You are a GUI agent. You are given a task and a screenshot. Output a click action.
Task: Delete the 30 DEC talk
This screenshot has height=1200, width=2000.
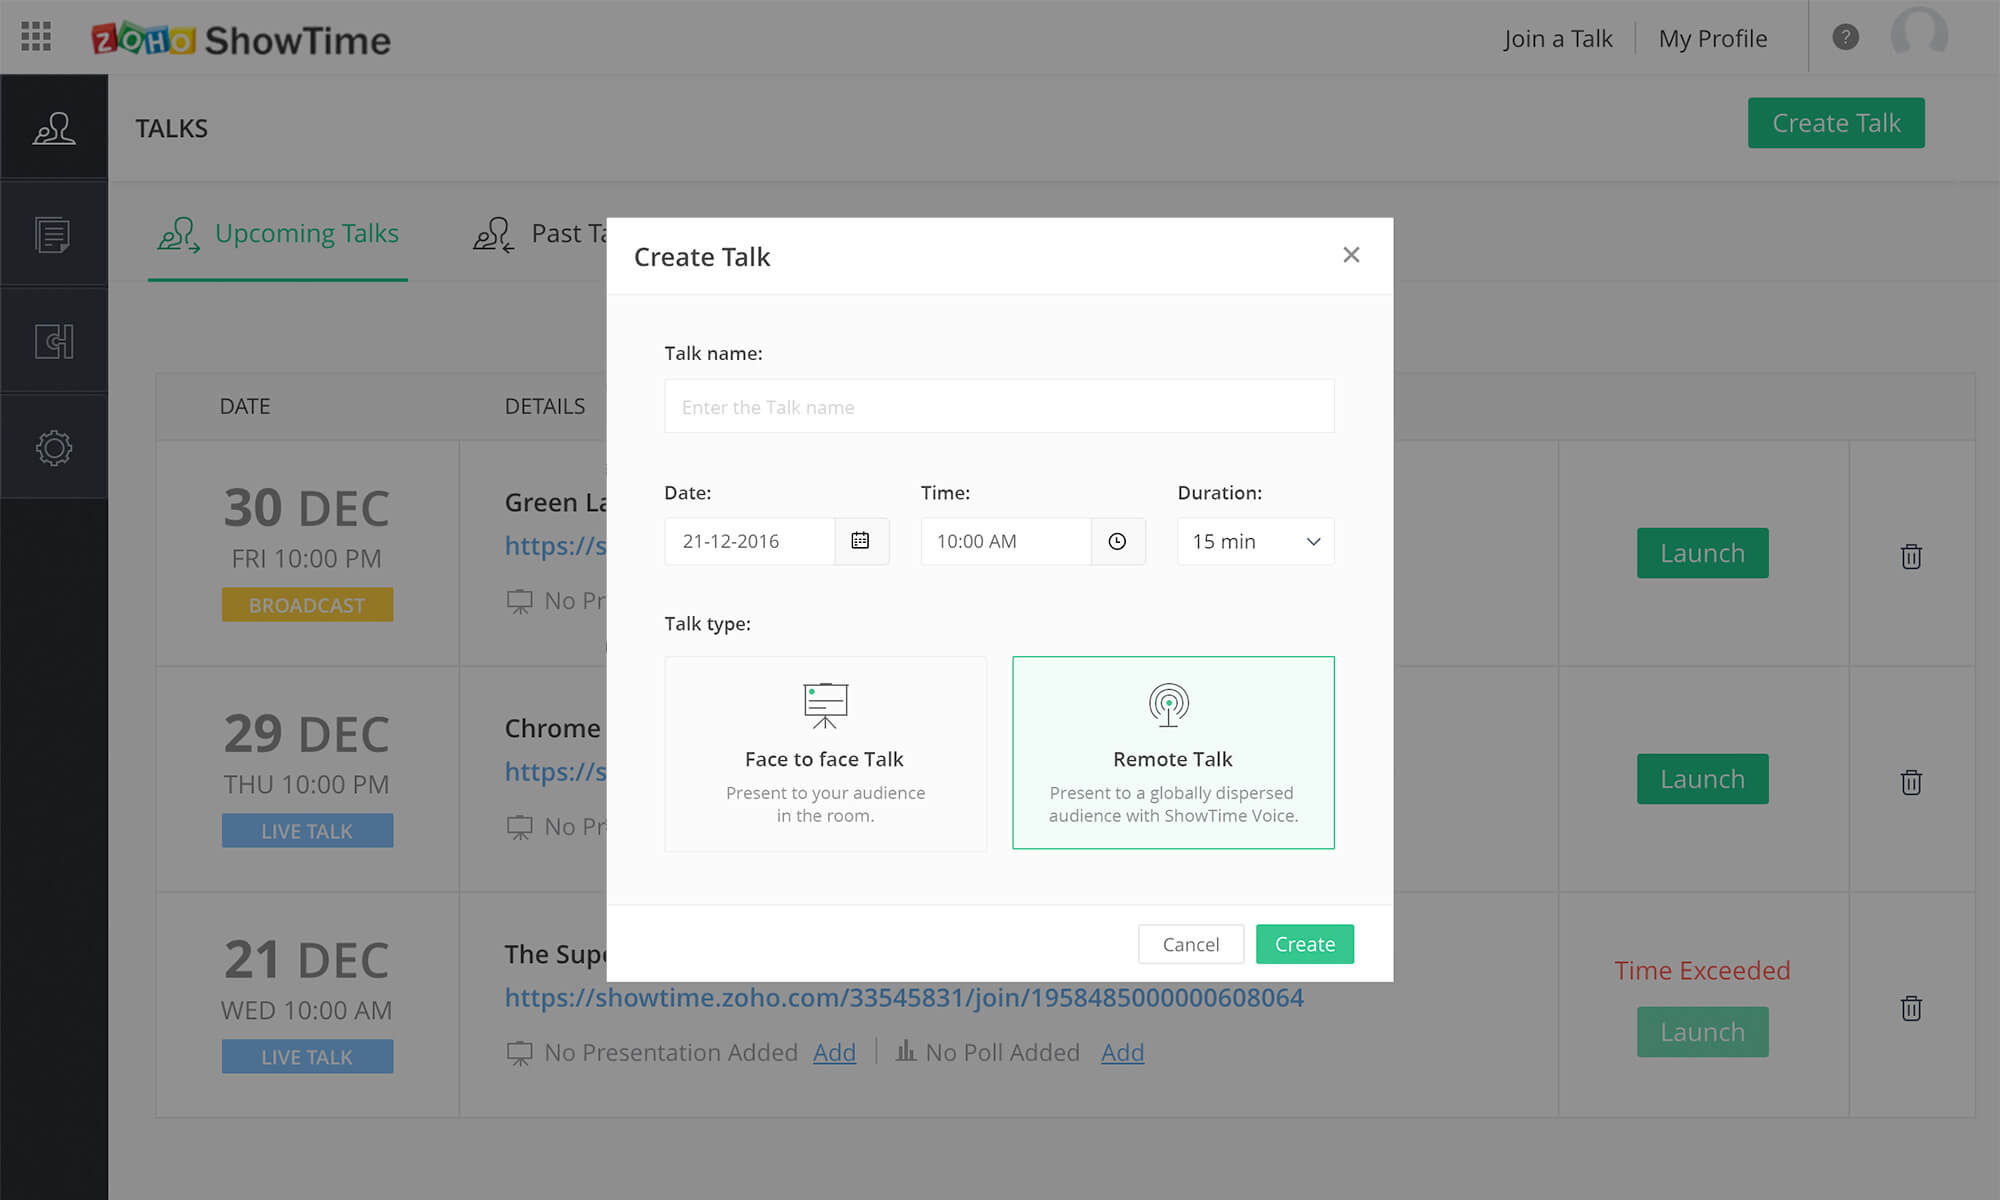tap(1910, 556)
